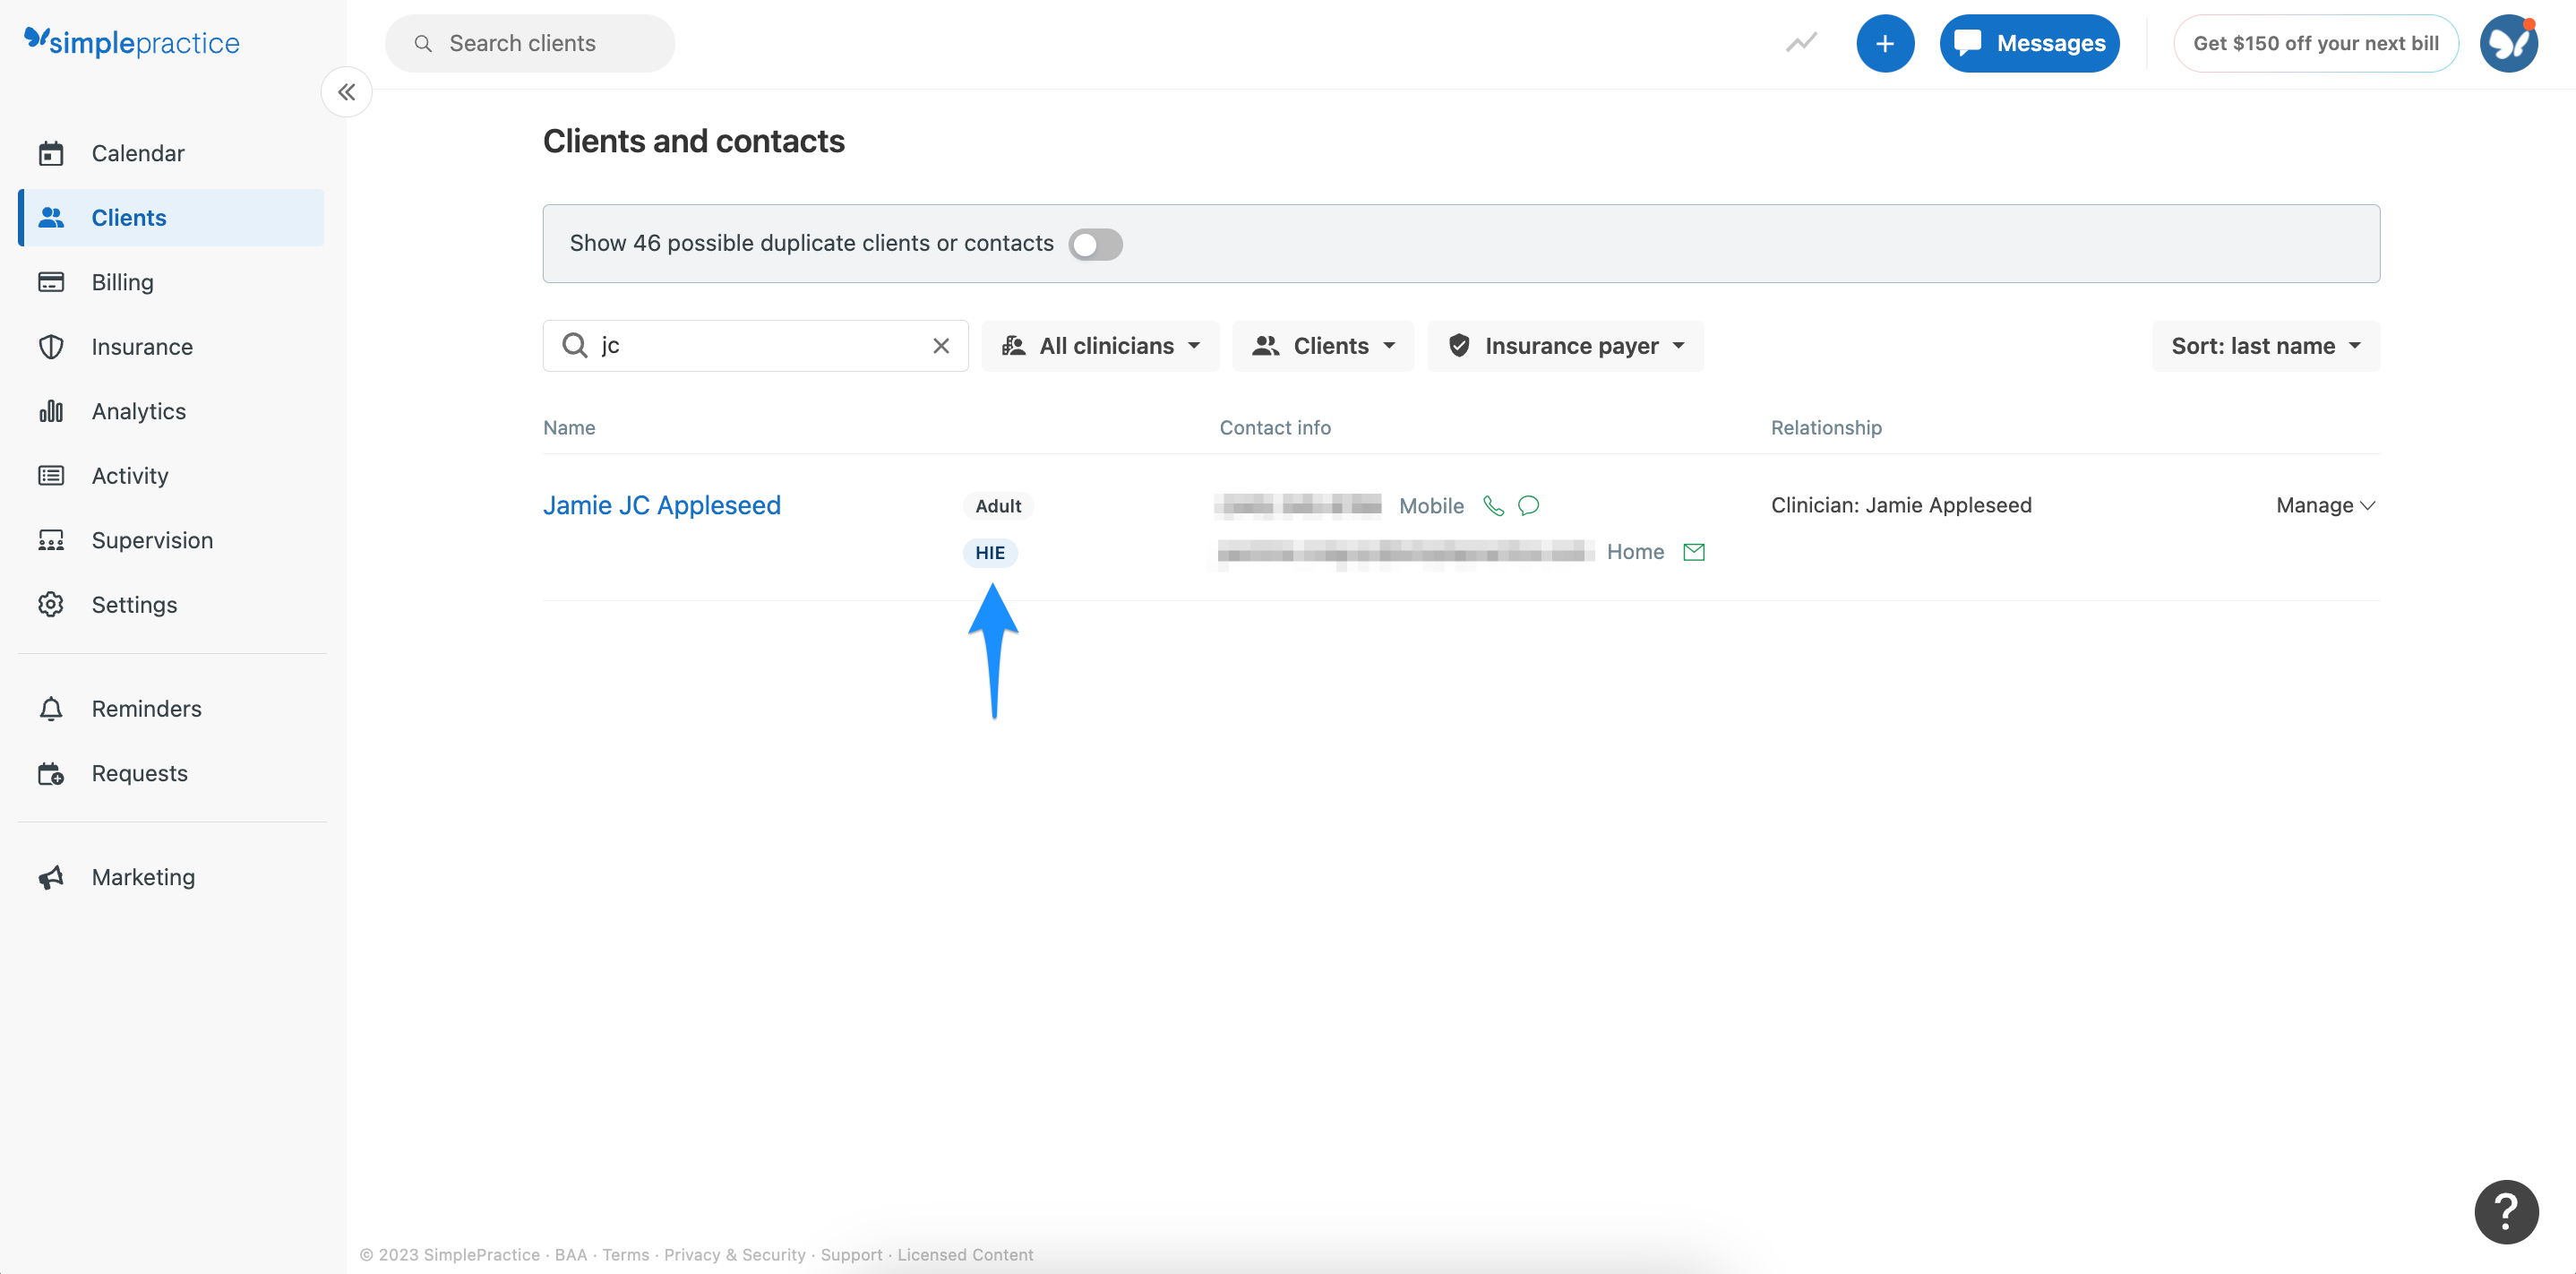The width and height of the screenshot is (2576, 1274).
Task: Click the top Search clients field
Action: tap(530, 43)
